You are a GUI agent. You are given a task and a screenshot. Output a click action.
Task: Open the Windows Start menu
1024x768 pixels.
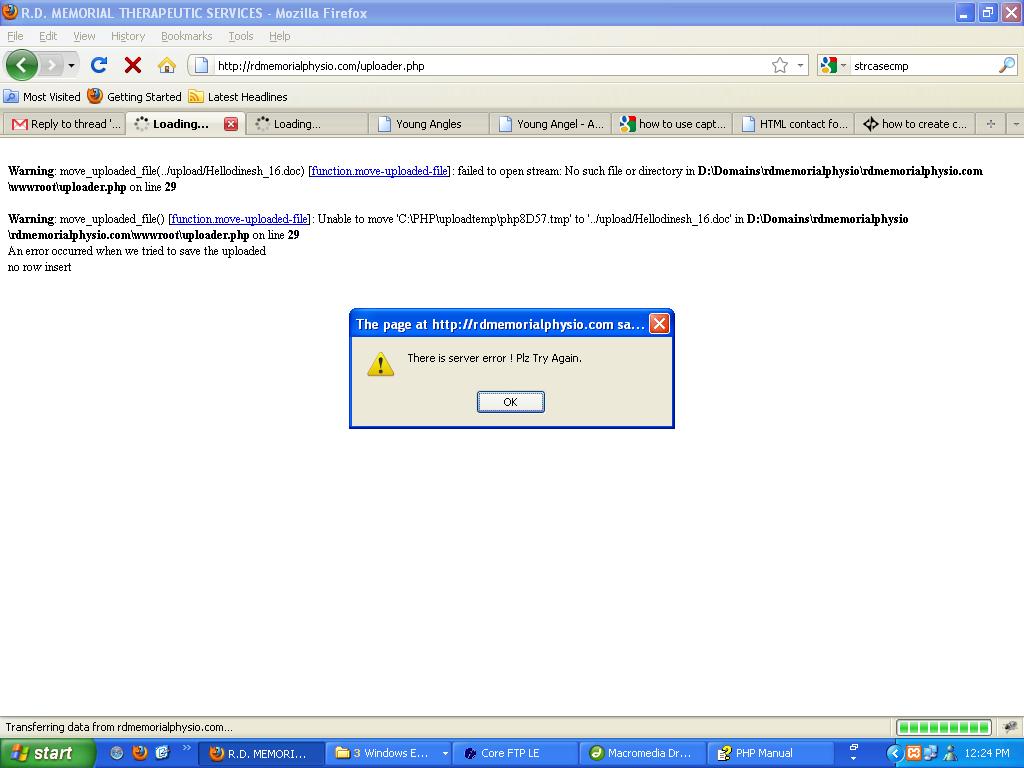[47, 753]
